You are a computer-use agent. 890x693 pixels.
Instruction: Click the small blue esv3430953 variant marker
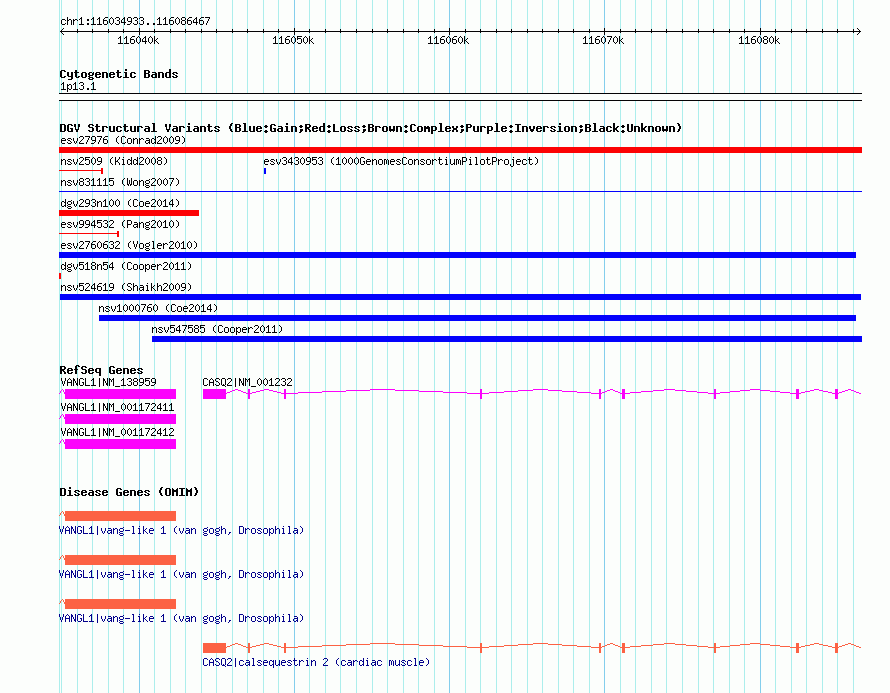coord(265,171)
